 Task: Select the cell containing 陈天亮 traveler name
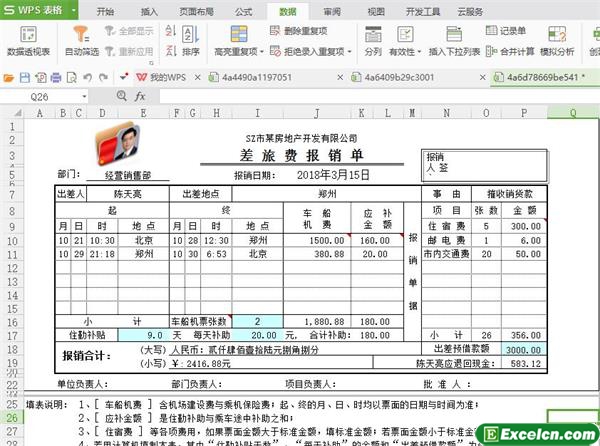[x=128, y=194]
